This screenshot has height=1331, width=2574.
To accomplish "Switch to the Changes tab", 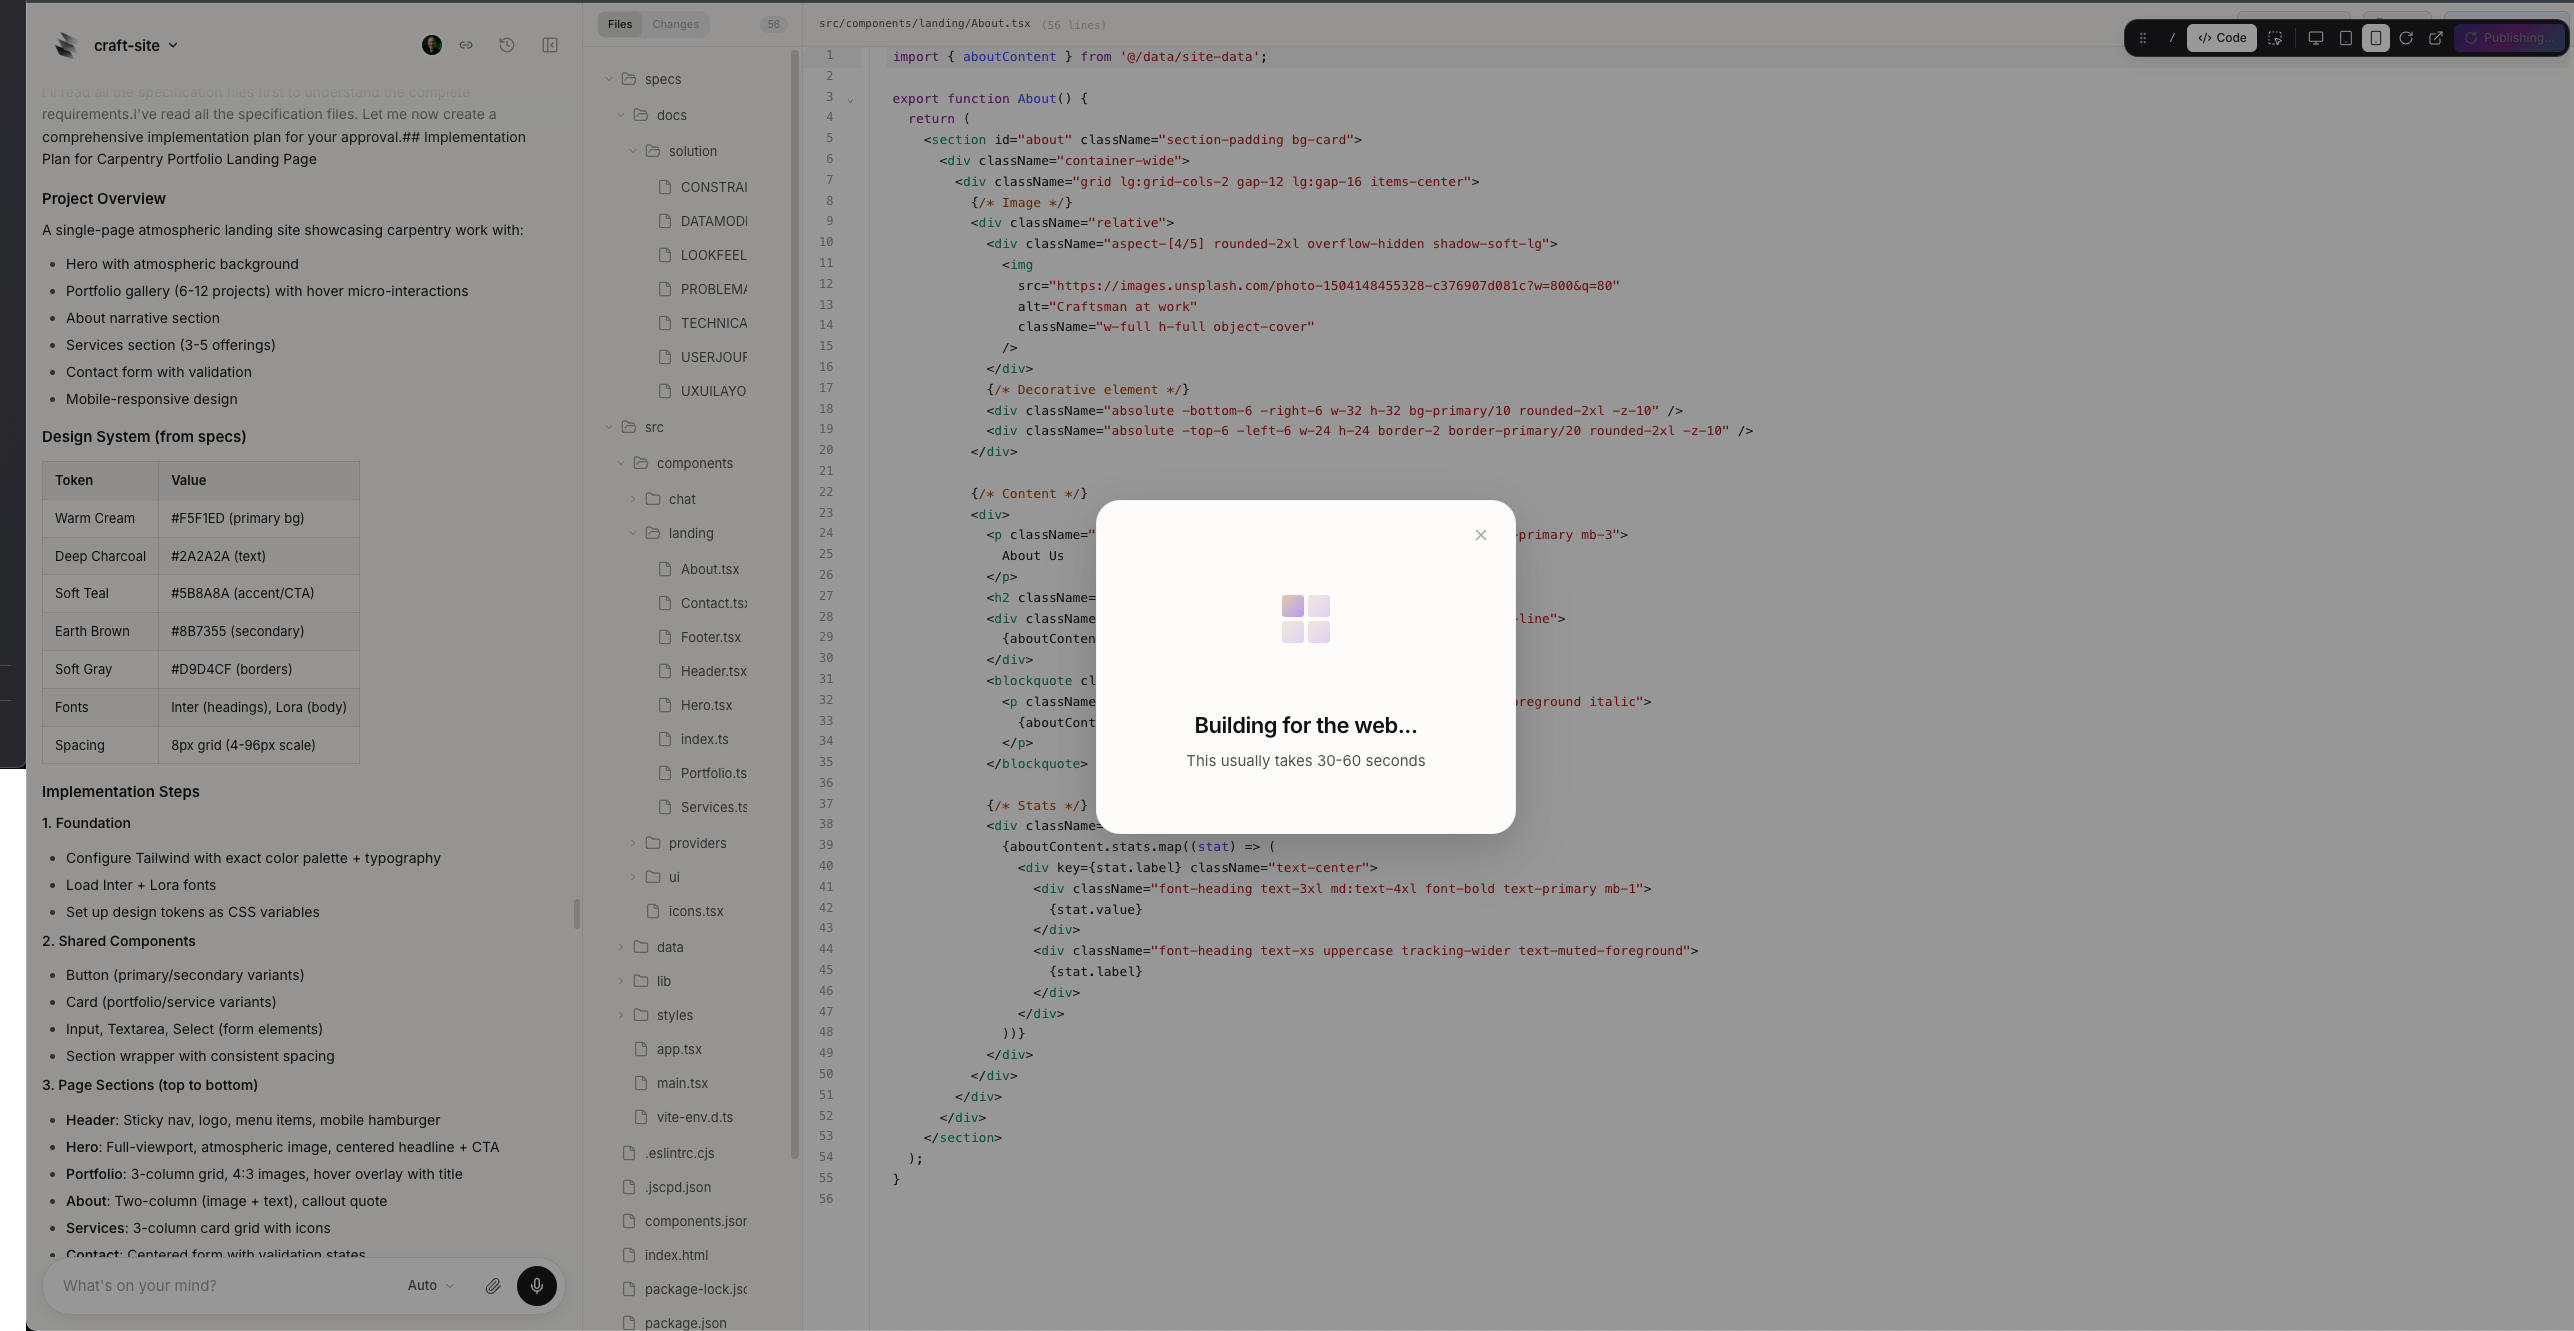I will [675, 24].
